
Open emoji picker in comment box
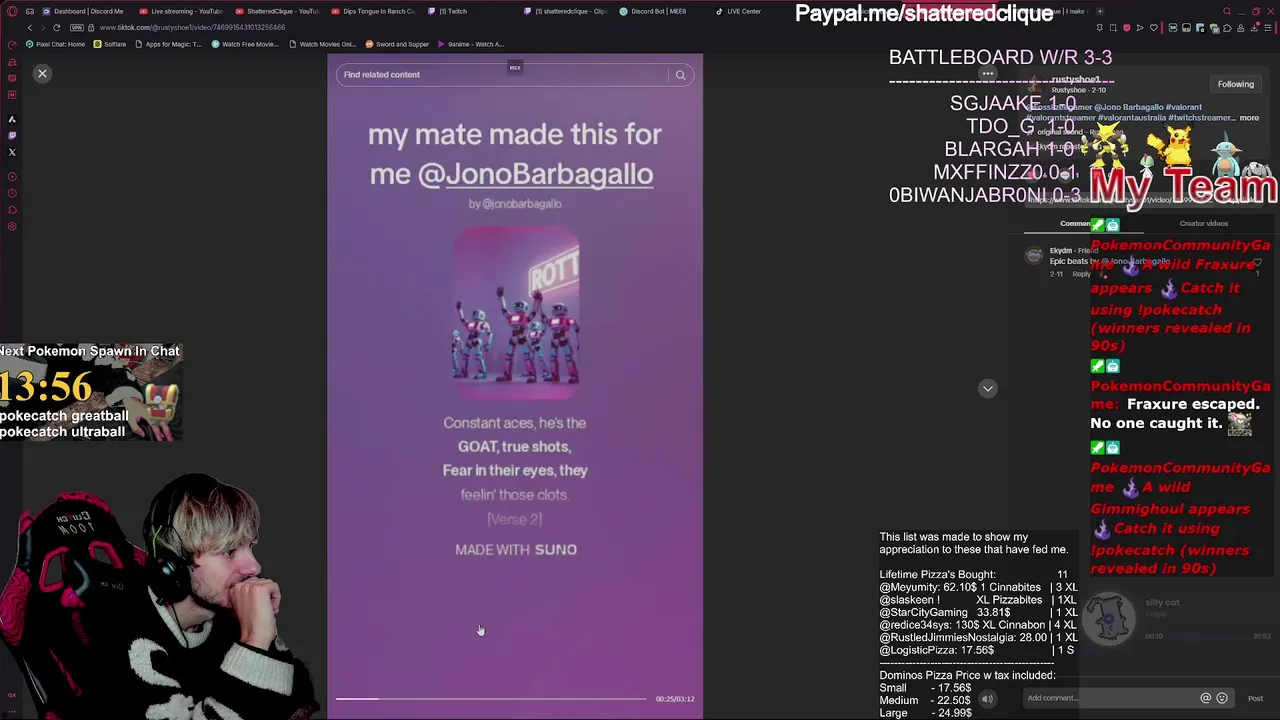(x=1221, y=698)
